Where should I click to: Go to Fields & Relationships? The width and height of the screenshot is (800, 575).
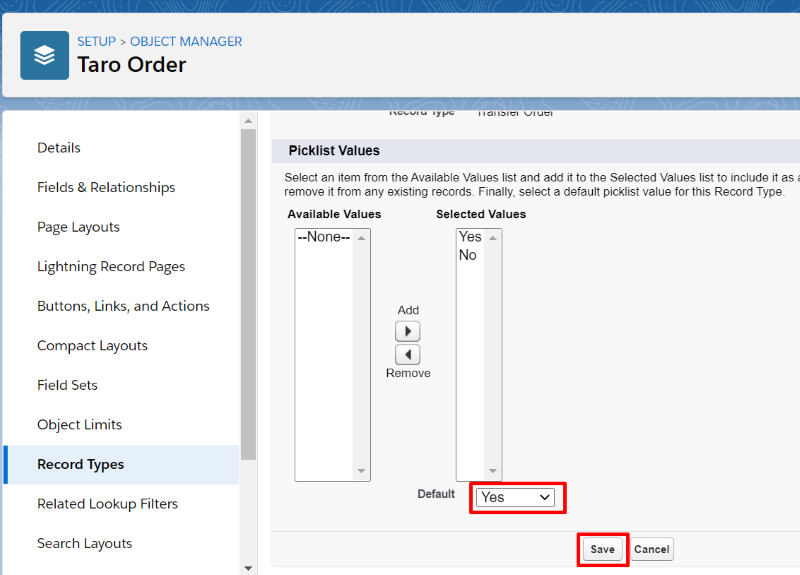(x=106, y=187)
